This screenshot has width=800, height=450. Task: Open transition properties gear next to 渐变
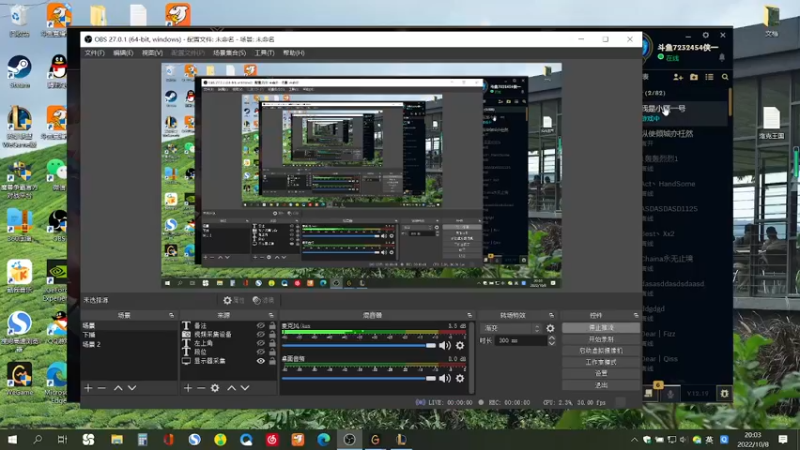click(550, 329)
